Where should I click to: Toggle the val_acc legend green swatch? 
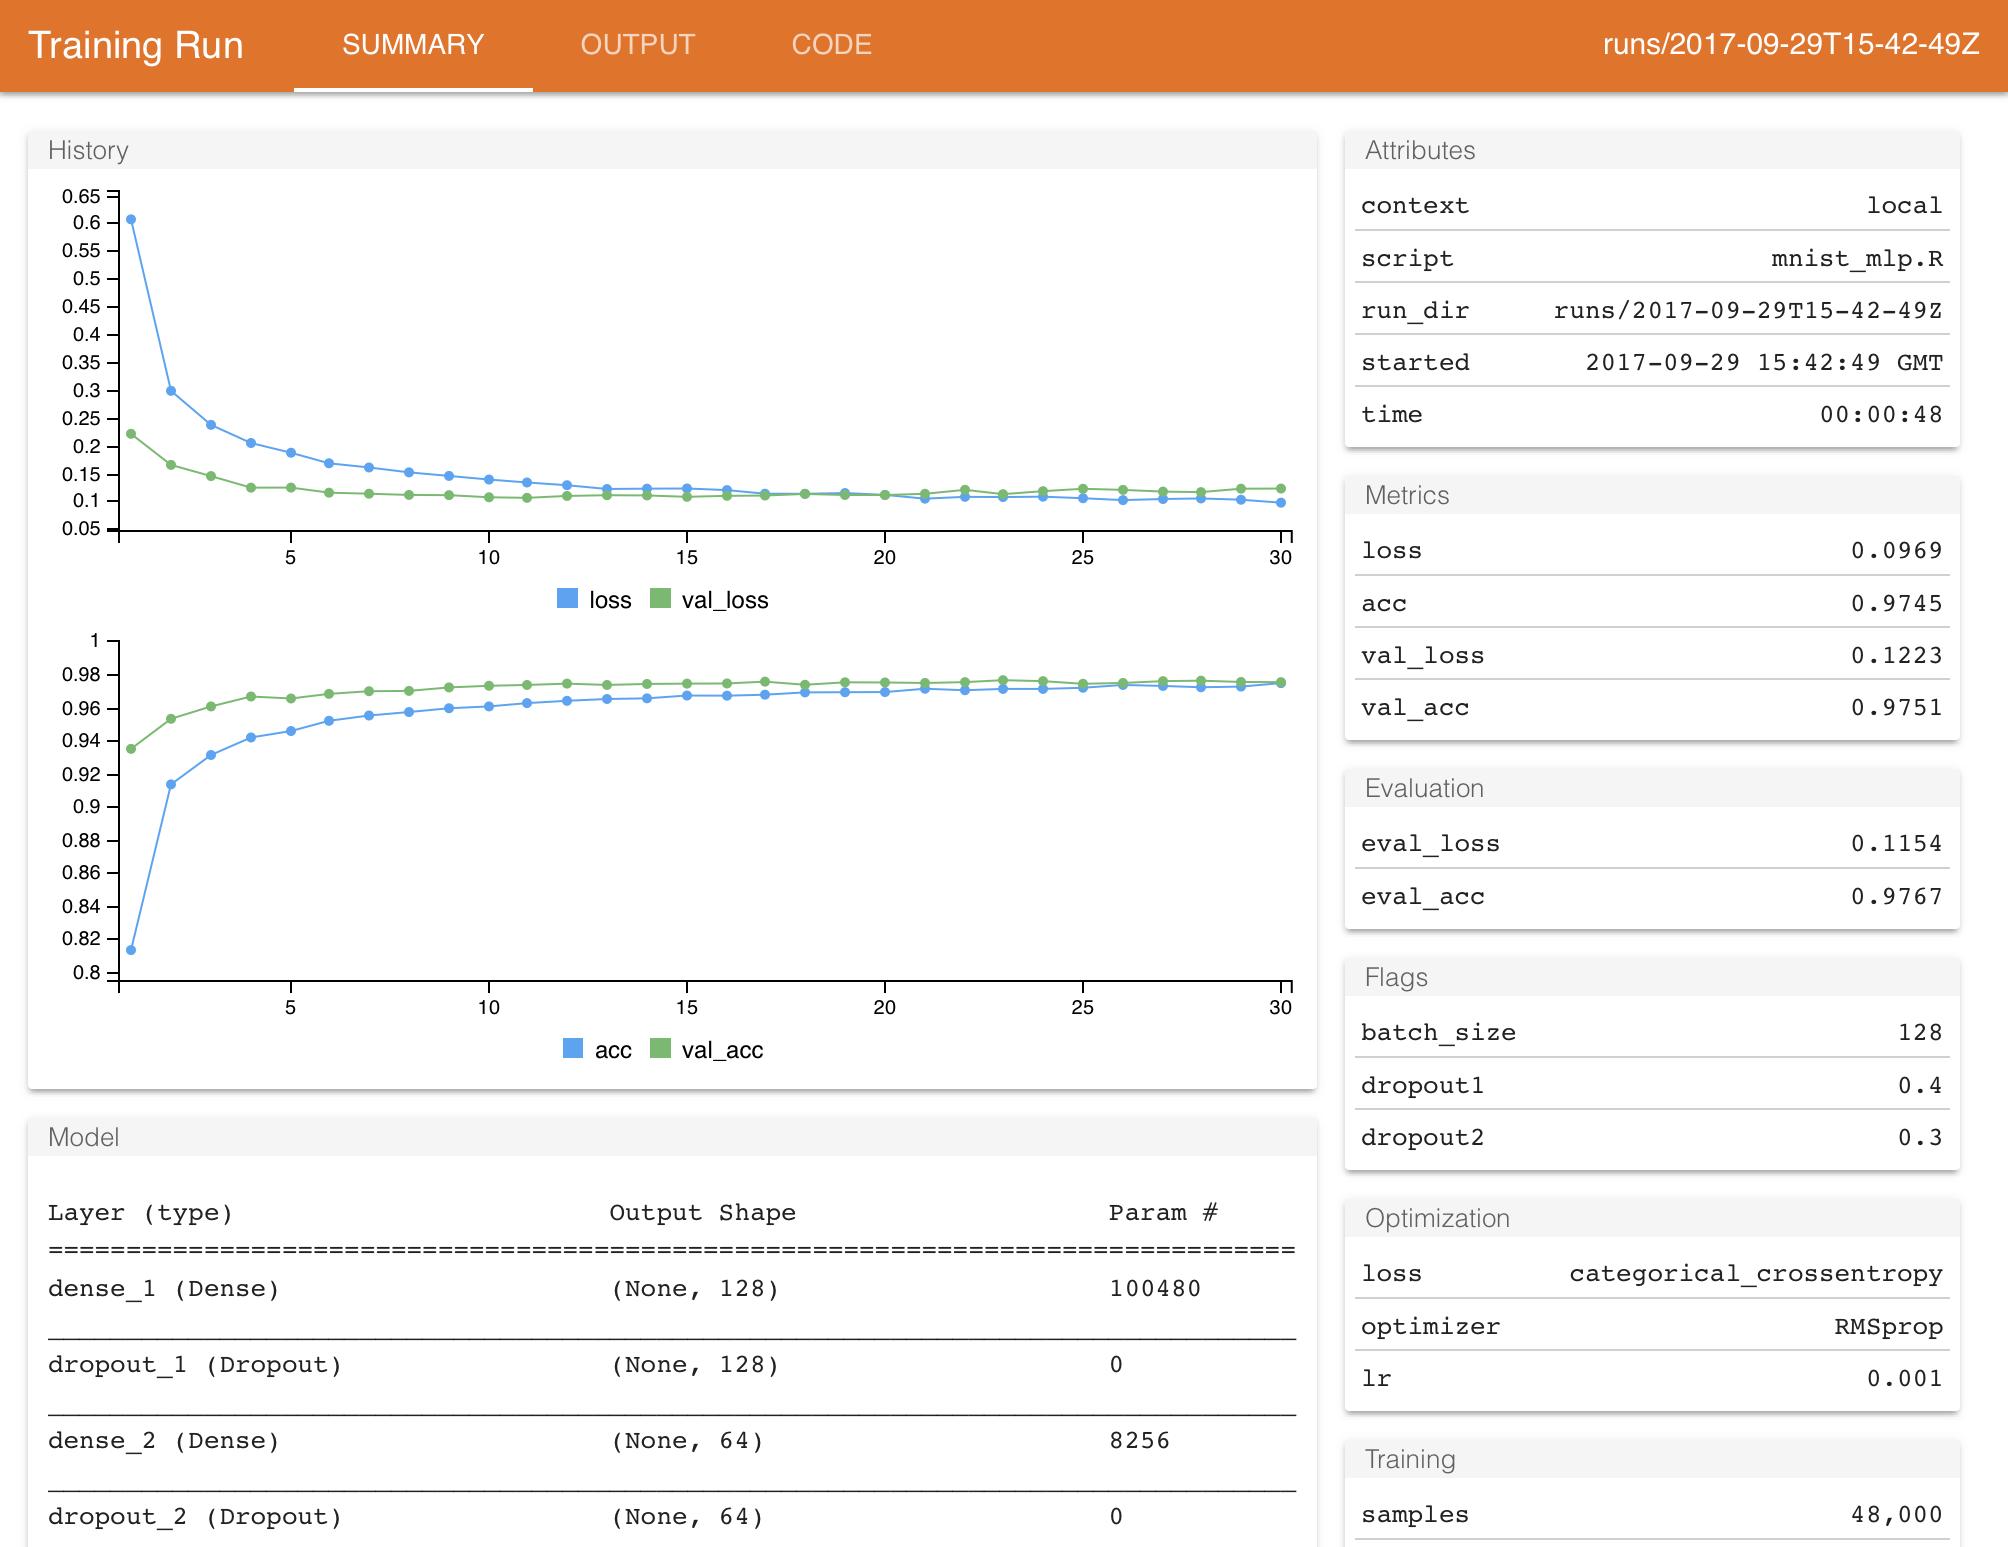coord(660,1049)
